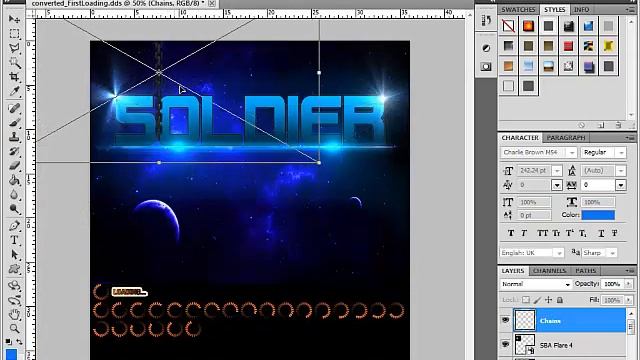Select the Pen tool
The height and width of the screenshot is (360, 640).
tap(14, 225)
